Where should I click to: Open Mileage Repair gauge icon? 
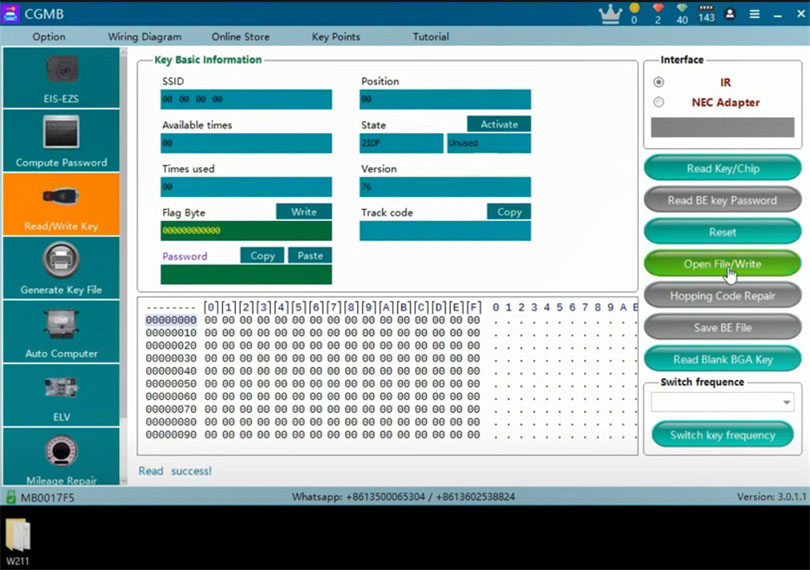(x=61, y=451)
